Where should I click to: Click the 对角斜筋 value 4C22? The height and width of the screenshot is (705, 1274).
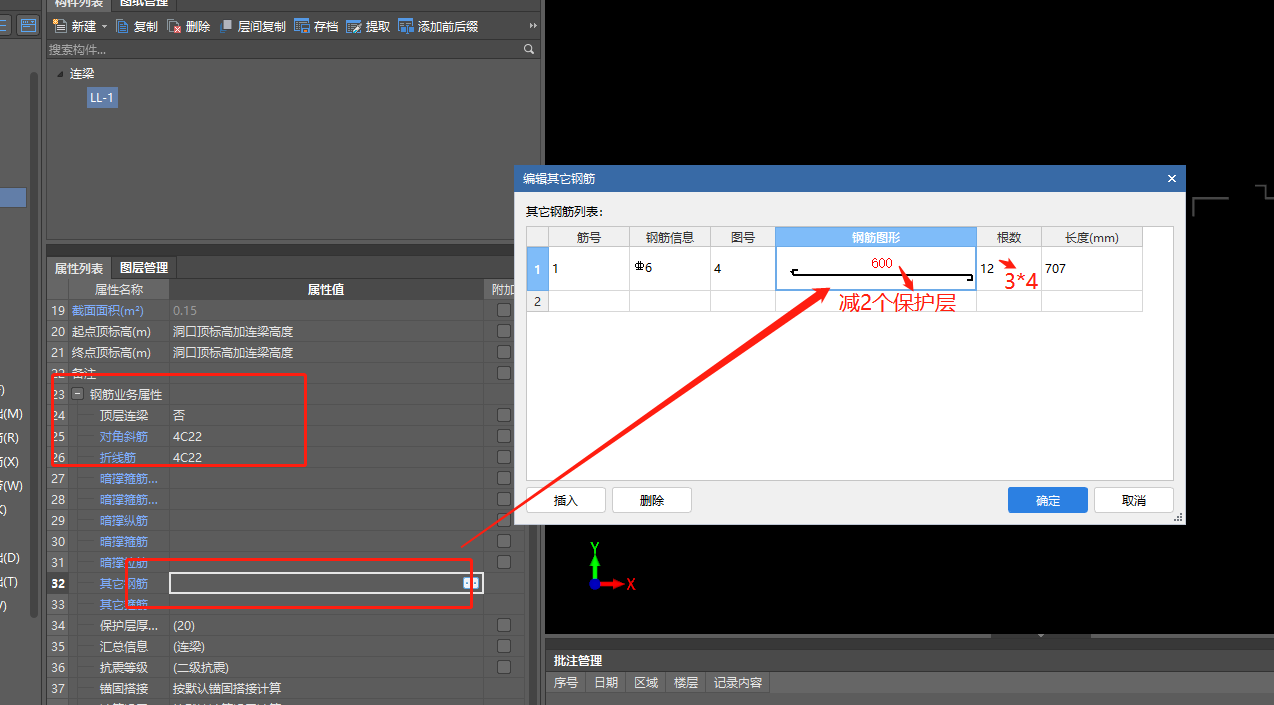187,436
